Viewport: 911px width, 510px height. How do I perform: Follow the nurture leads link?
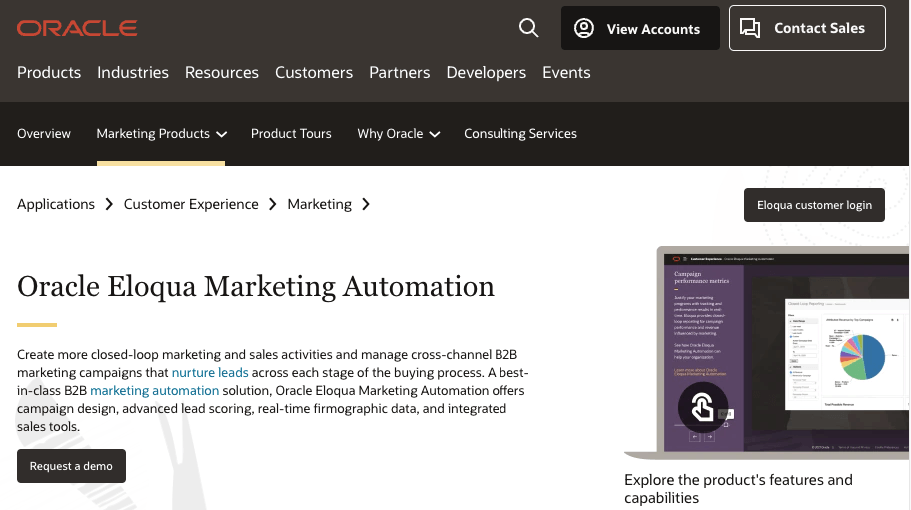210,372
